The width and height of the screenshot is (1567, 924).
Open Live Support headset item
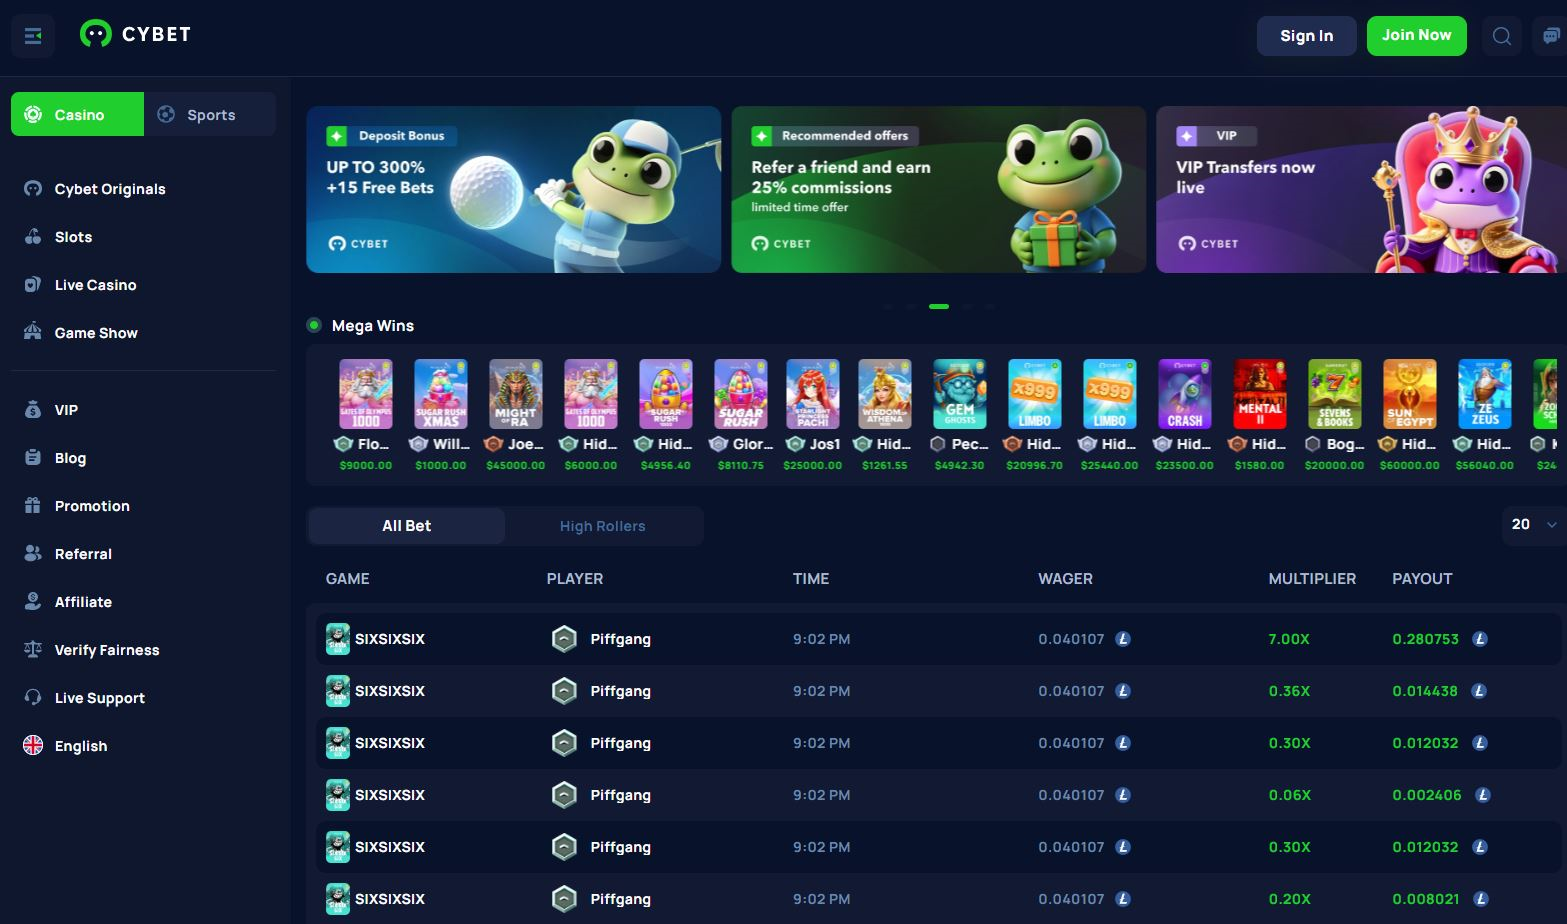(99, 698)
